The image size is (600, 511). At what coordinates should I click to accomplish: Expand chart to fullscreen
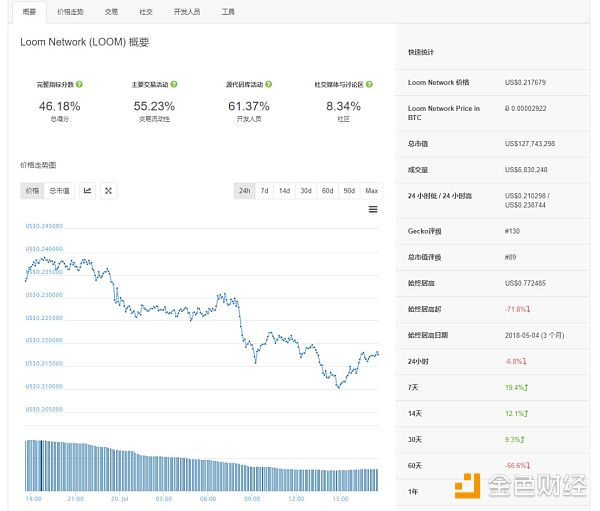(108, 191)
